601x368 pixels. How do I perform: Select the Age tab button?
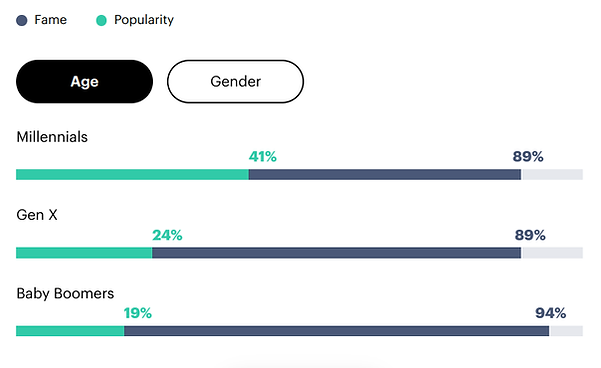(x=84, y=81)
